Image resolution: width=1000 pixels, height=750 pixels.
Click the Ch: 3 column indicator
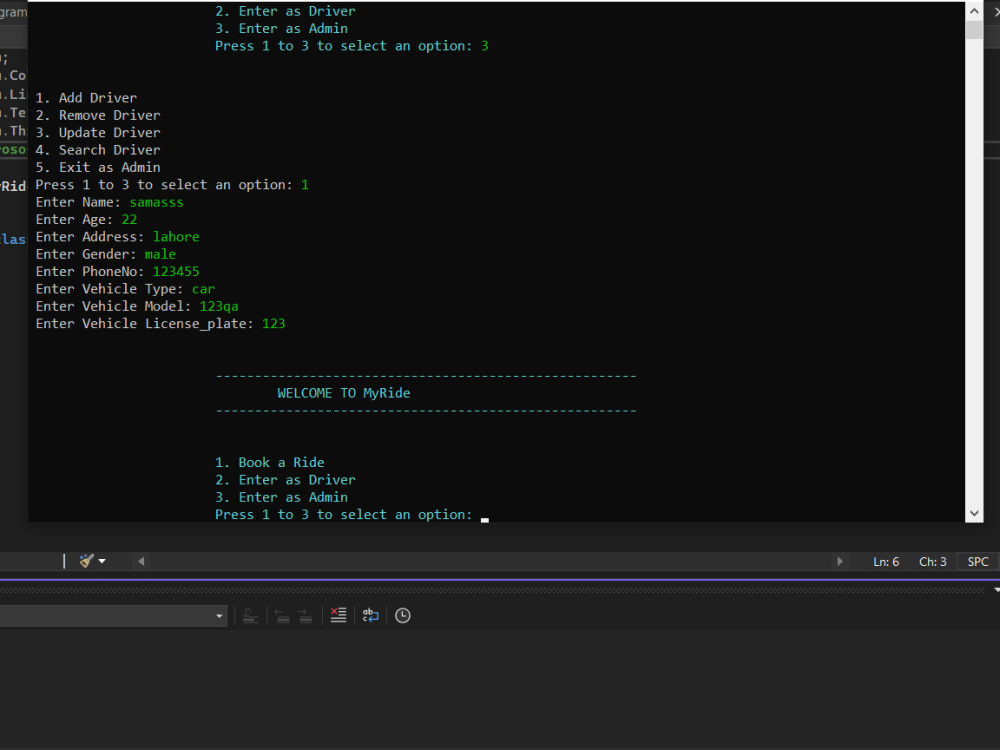coord(932,561)
